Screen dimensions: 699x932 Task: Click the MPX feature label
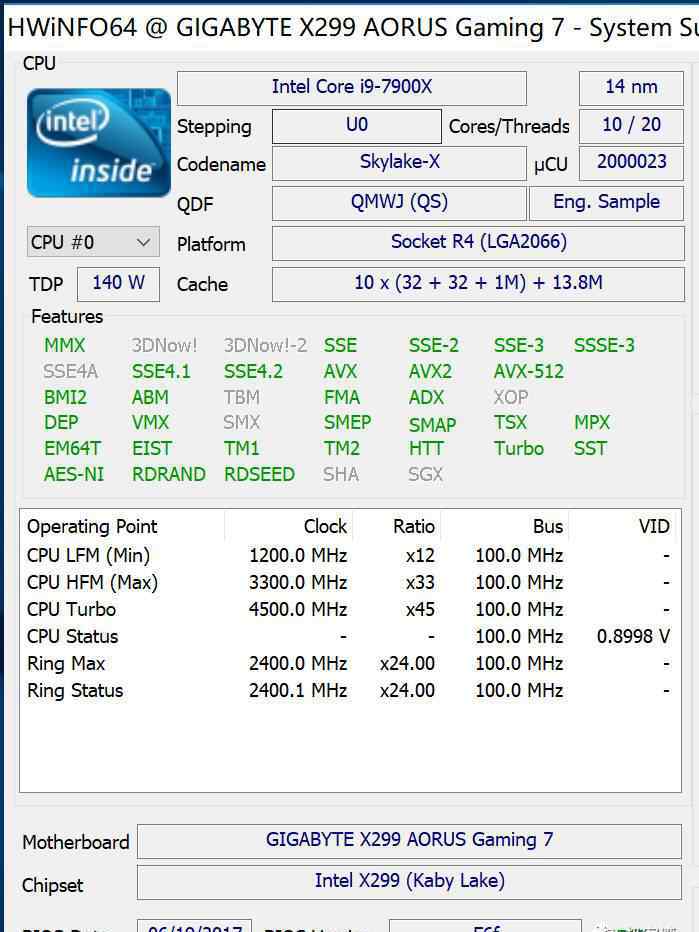pyautogui.click(x=591, y=423)
